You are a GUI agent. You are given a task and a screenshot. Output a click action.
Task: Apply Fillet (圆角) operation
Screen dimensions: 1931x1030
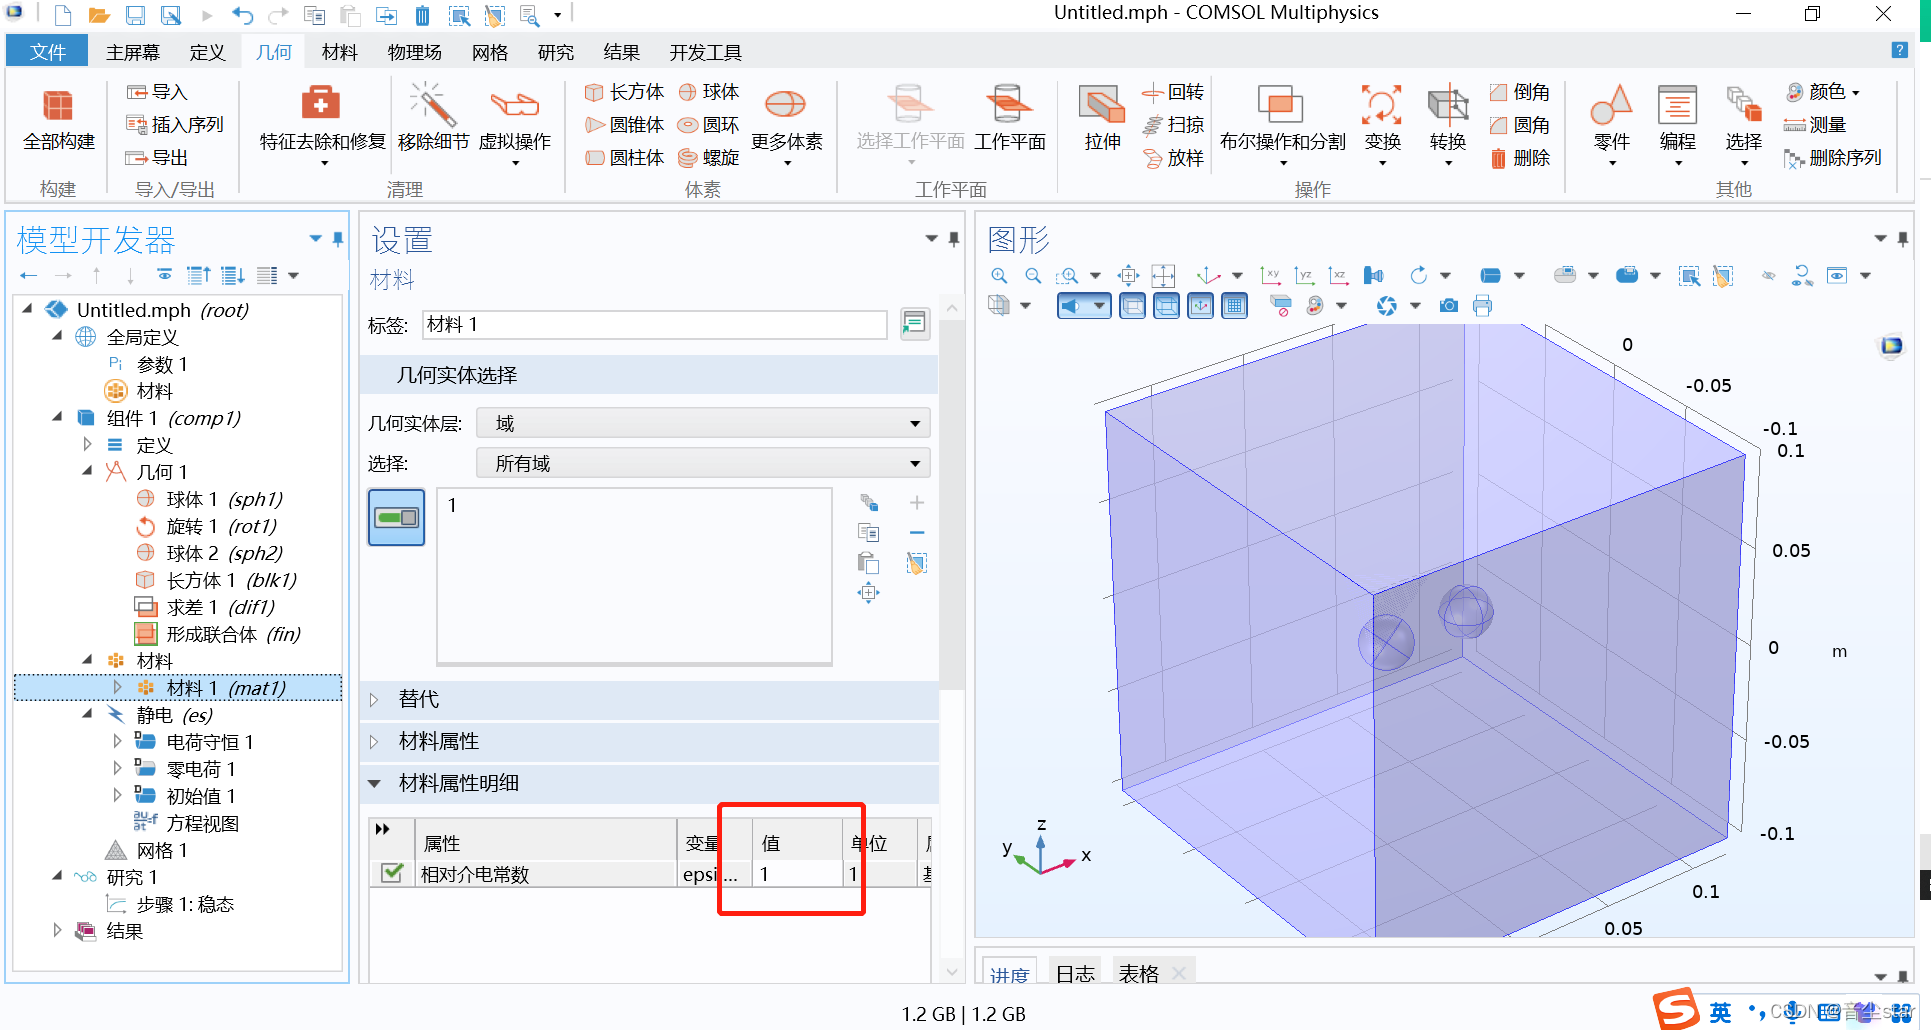point(1519,125)
